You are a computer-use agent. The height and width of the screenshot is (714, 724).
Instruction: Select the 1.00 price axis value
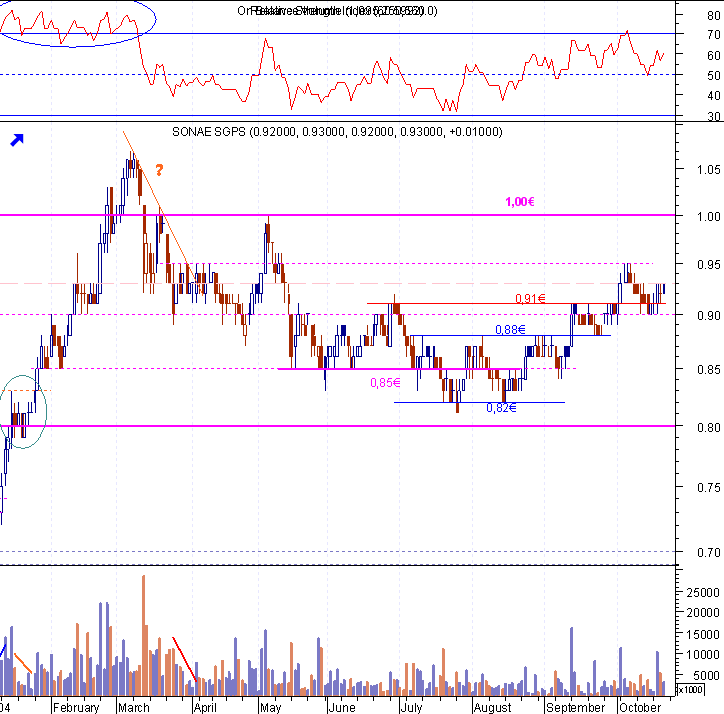click(x=709, y=216)
